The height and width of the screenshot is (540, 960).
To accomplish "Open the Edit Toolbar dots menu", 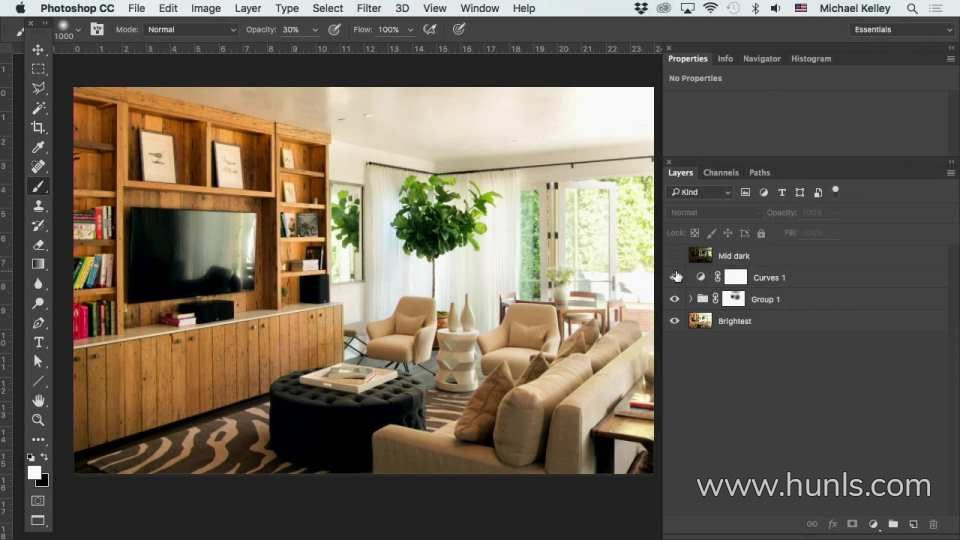I will pos(38,440).
